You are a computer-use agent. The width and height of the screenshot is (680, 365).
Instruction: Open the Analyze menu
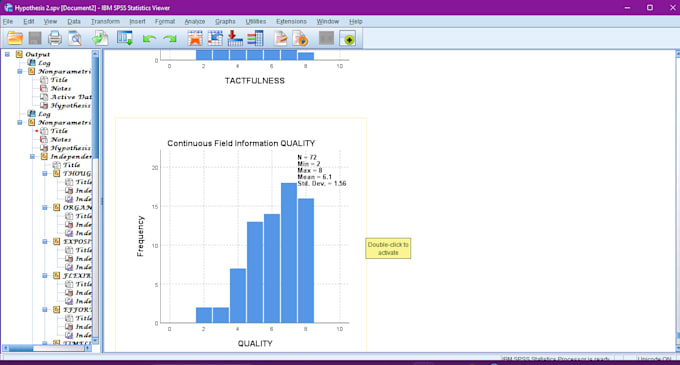(195, 21)
